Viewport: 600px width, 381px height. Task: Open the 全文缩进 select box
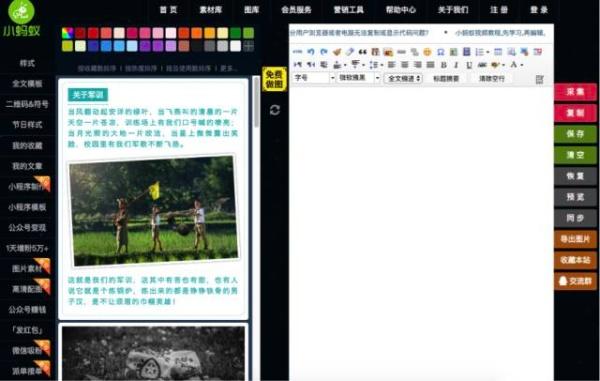pos(404,78)
